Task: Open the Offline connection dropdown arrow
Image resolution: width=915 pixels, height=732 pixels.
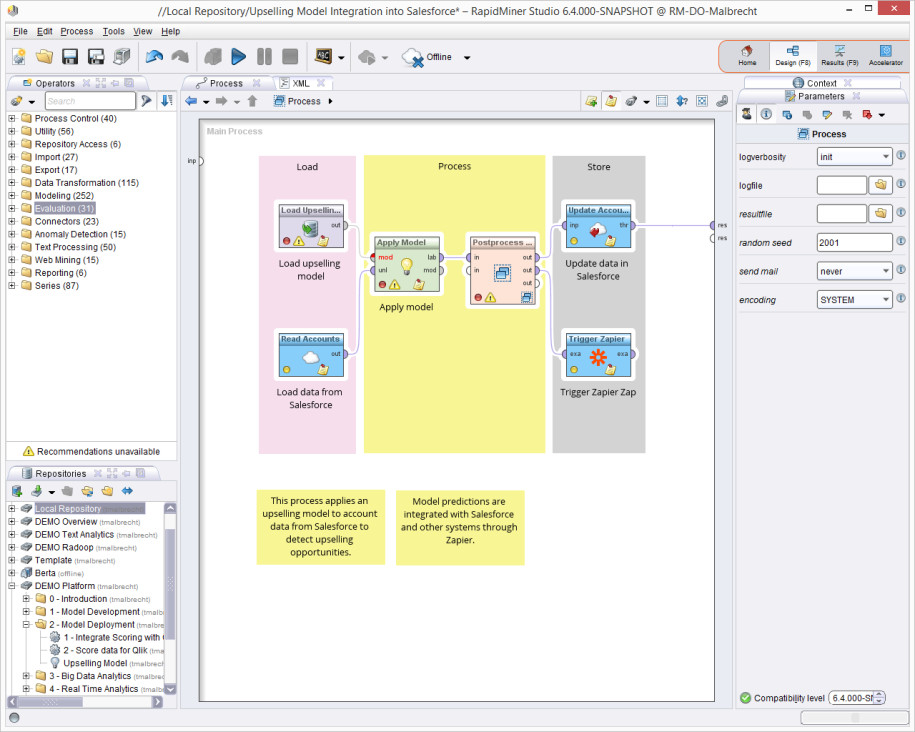Action: pyautogui.click(x=467, y=58)
